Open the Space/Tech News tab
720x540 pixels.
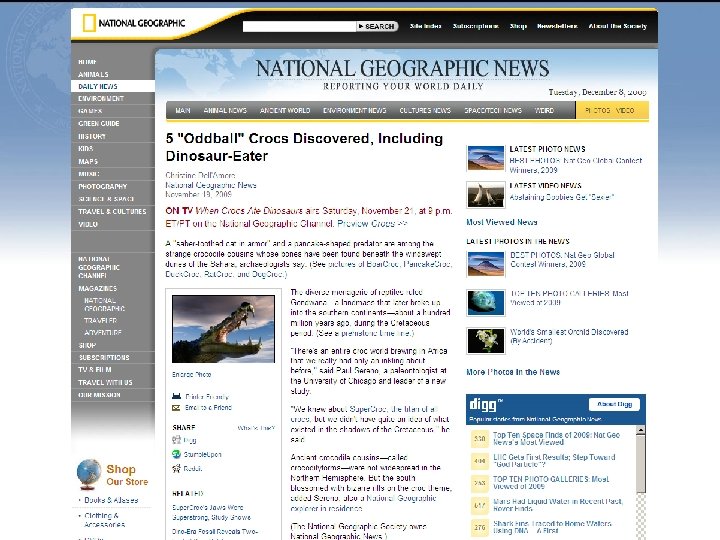pyautogui.click(x=493, y=111)
